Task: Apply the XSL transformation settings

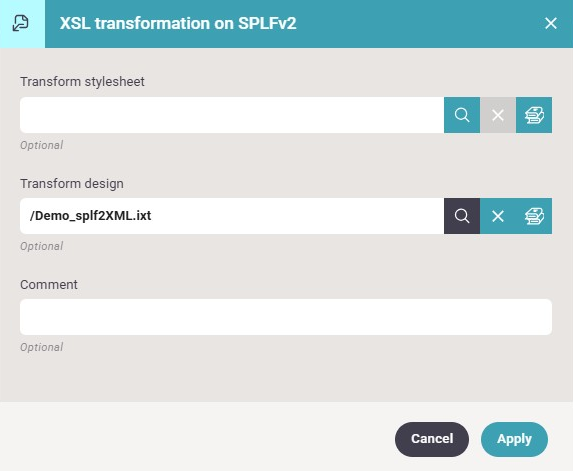Action: pos(514,439)
